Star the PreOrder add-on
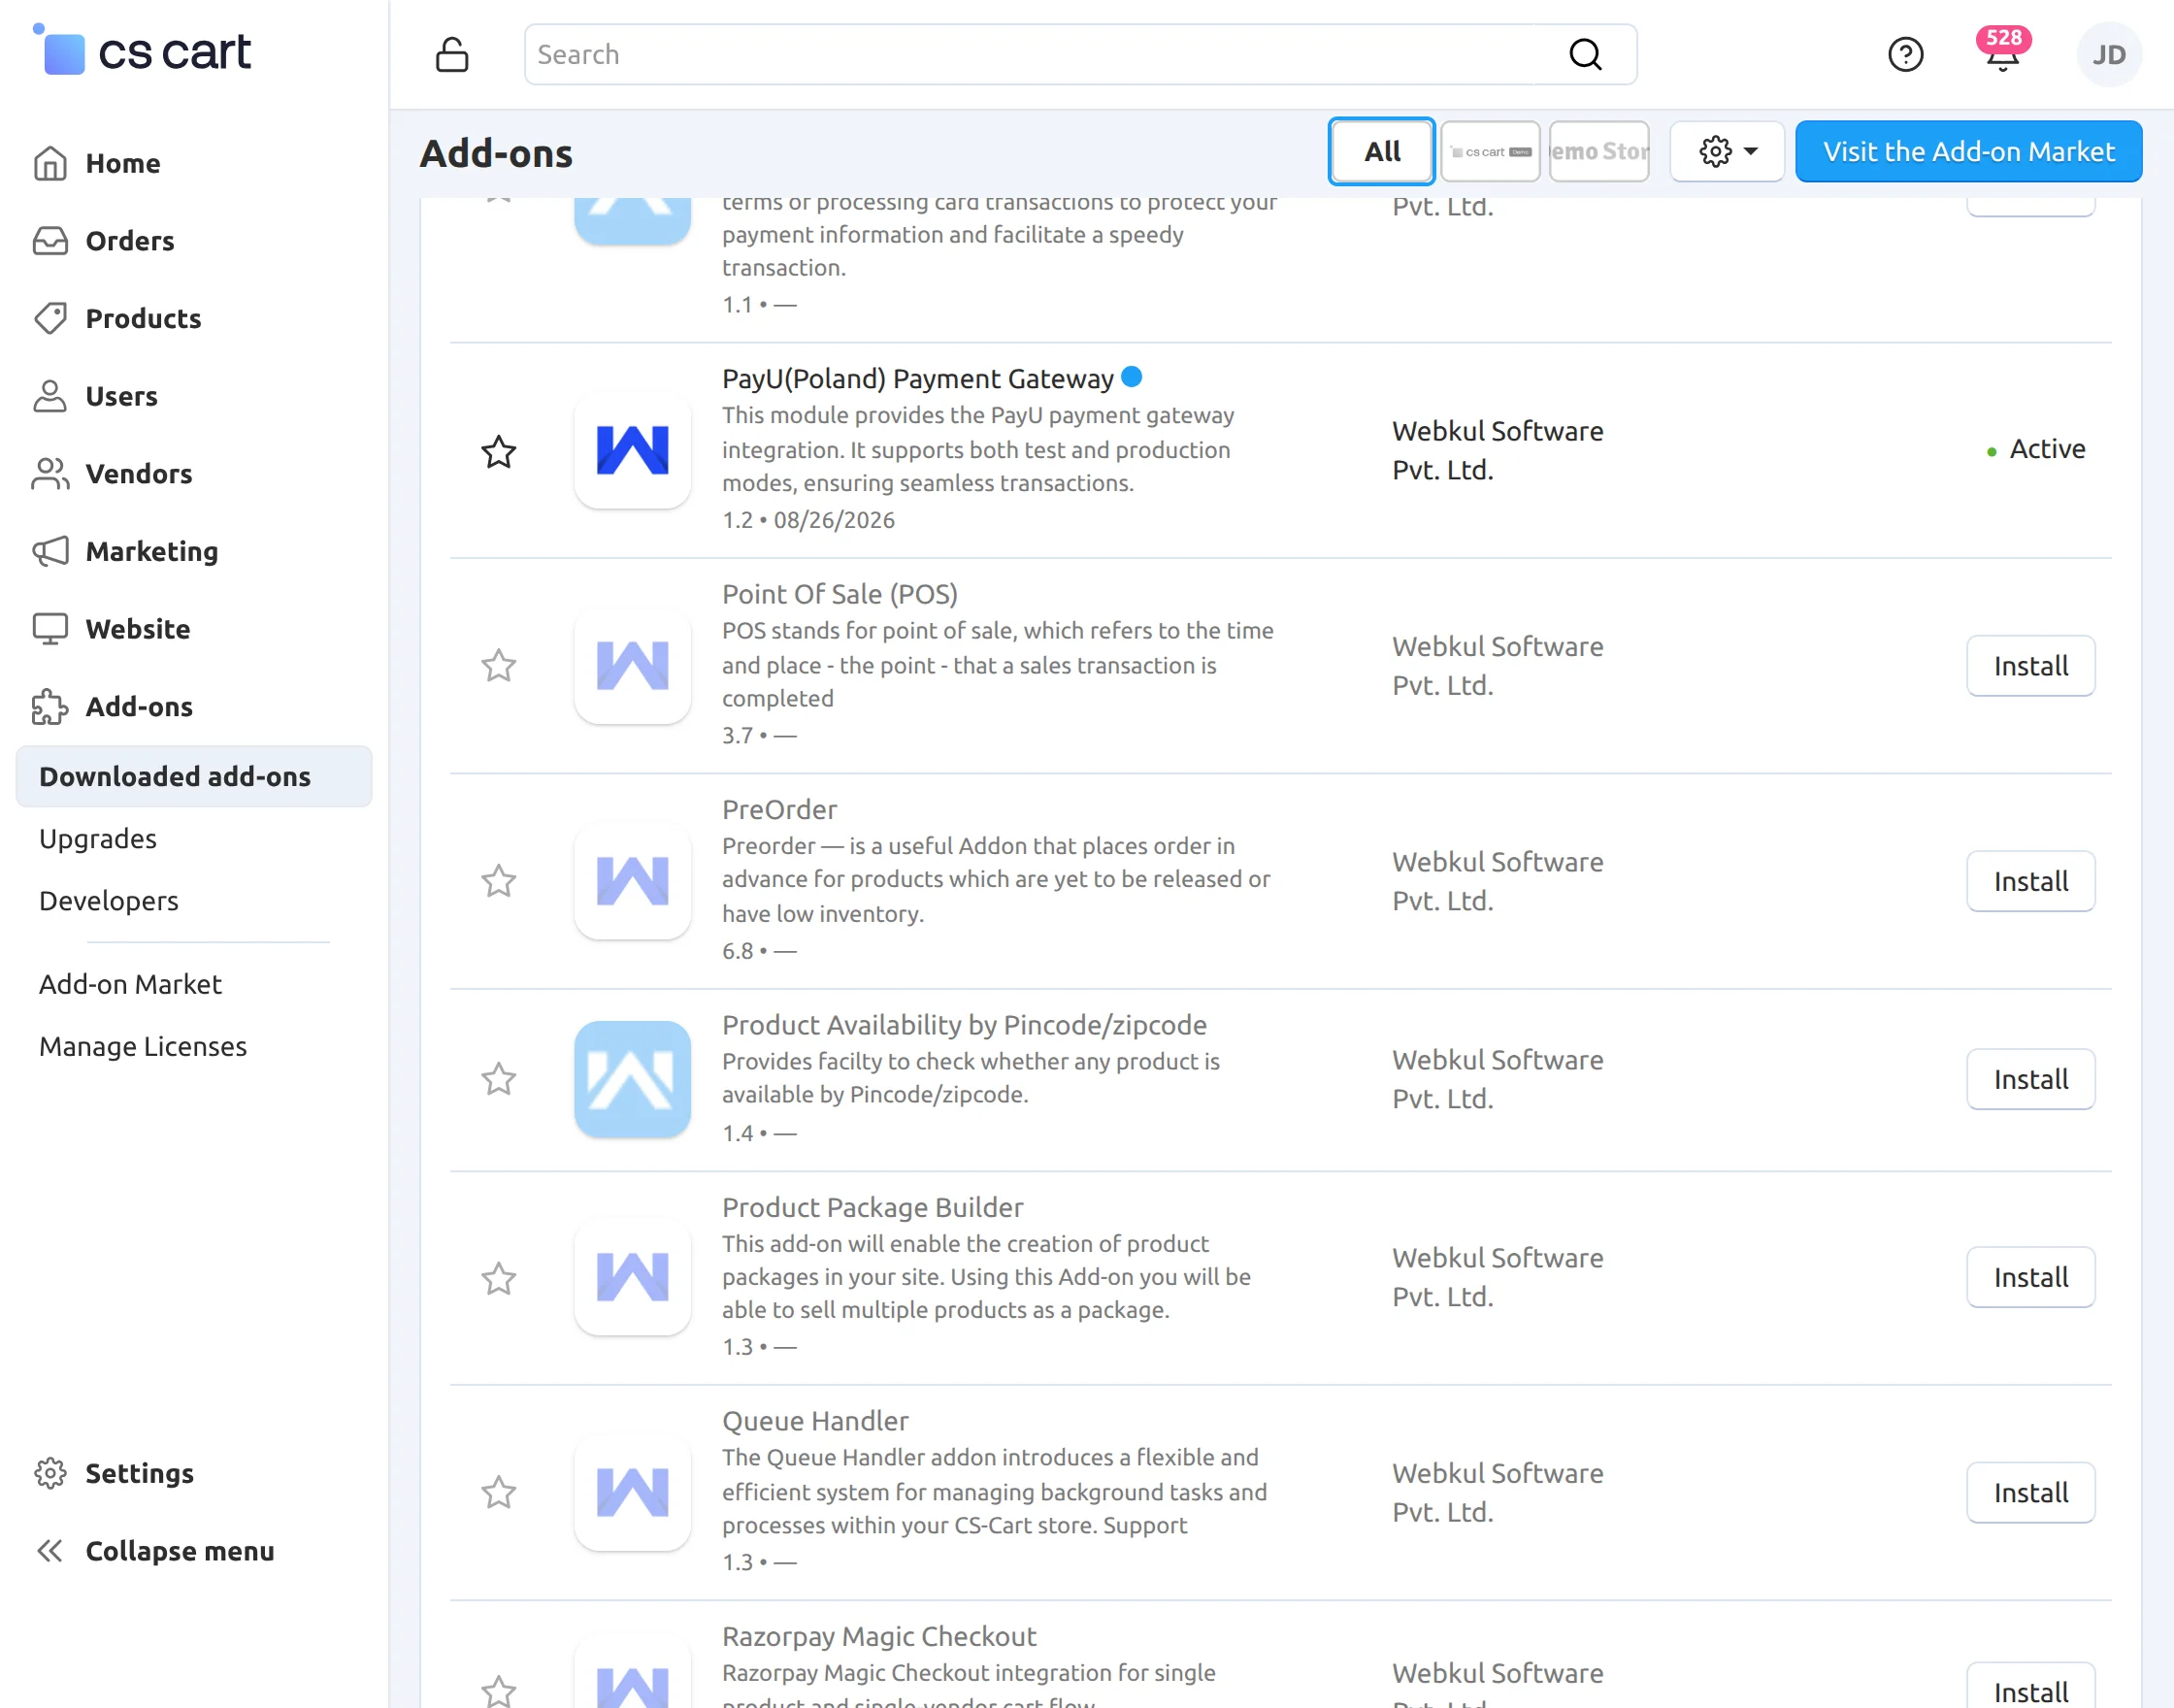Image resolution: width=2174 pixels, height=1708 pixels. 499,881
